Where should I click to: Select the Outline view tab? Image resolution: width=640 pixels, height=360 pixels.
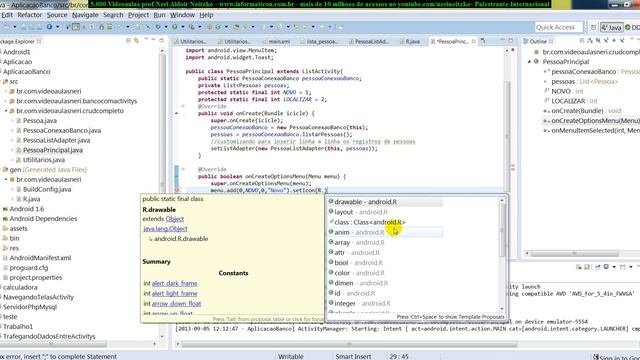[x=538, y=41]
